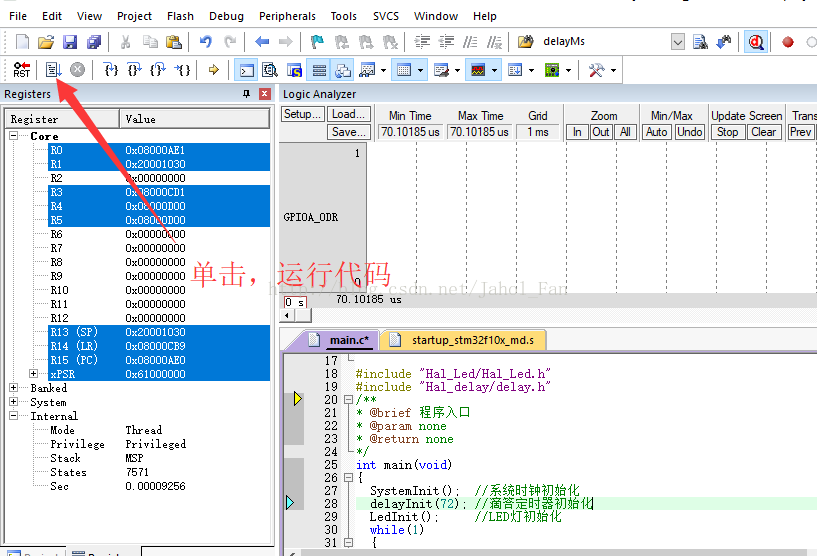Click the Logic Analyzer Save... button
The image size is (817, 556).
coord(349,132)
